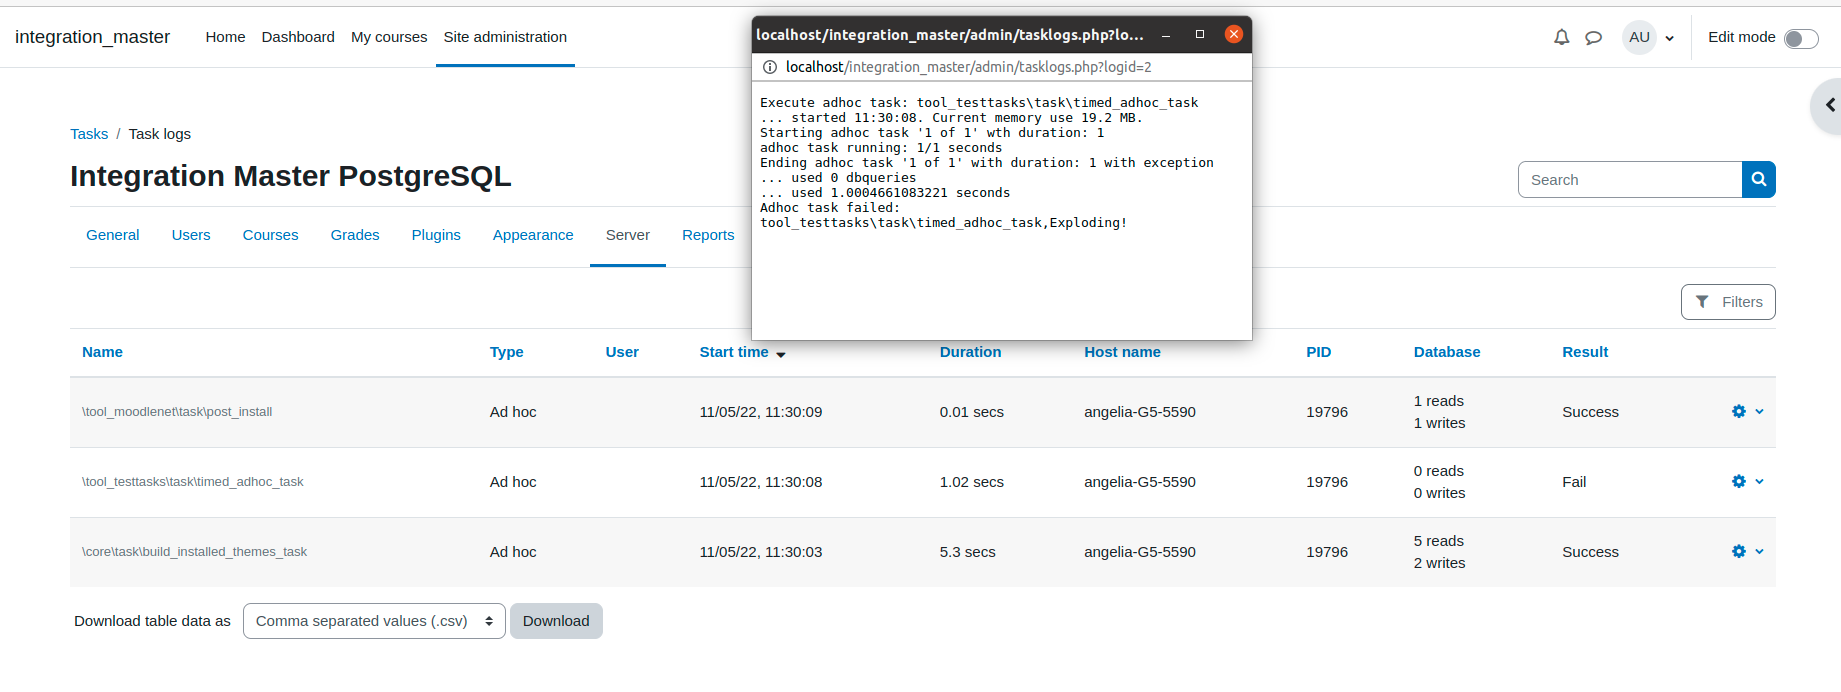1841x692 pixels.
Task: Close the task log popup window
Action: tap(1234, 34)
